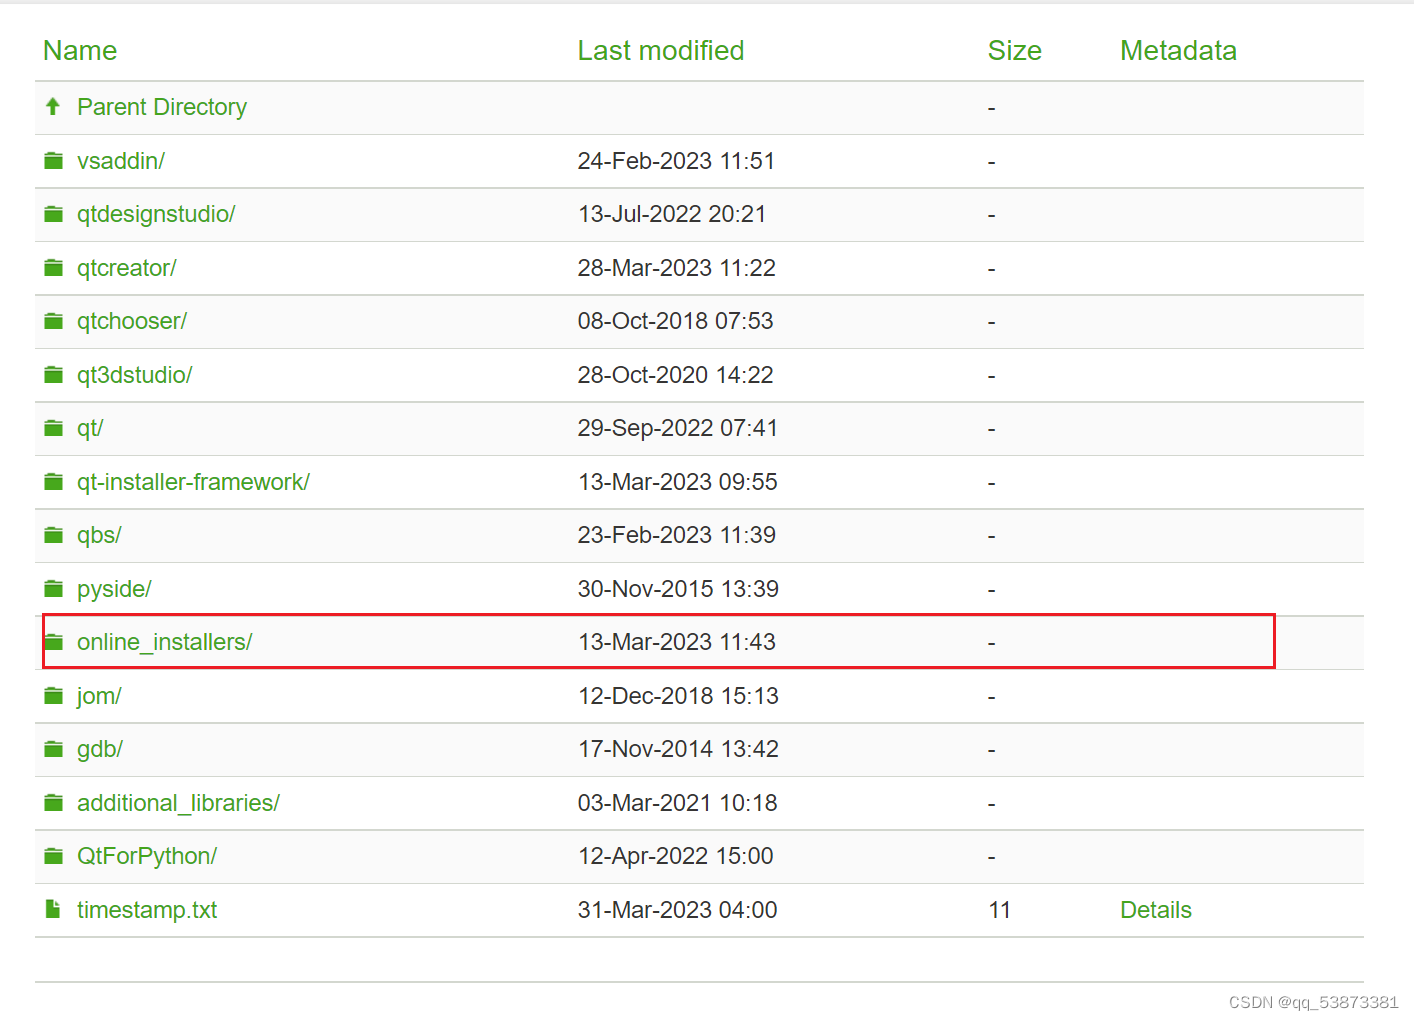Image resolution: width=1414 pixels, height=1020 pixels.
Task: Go to qt-installer-framework/ folder
Action: (x=193, y=482)
